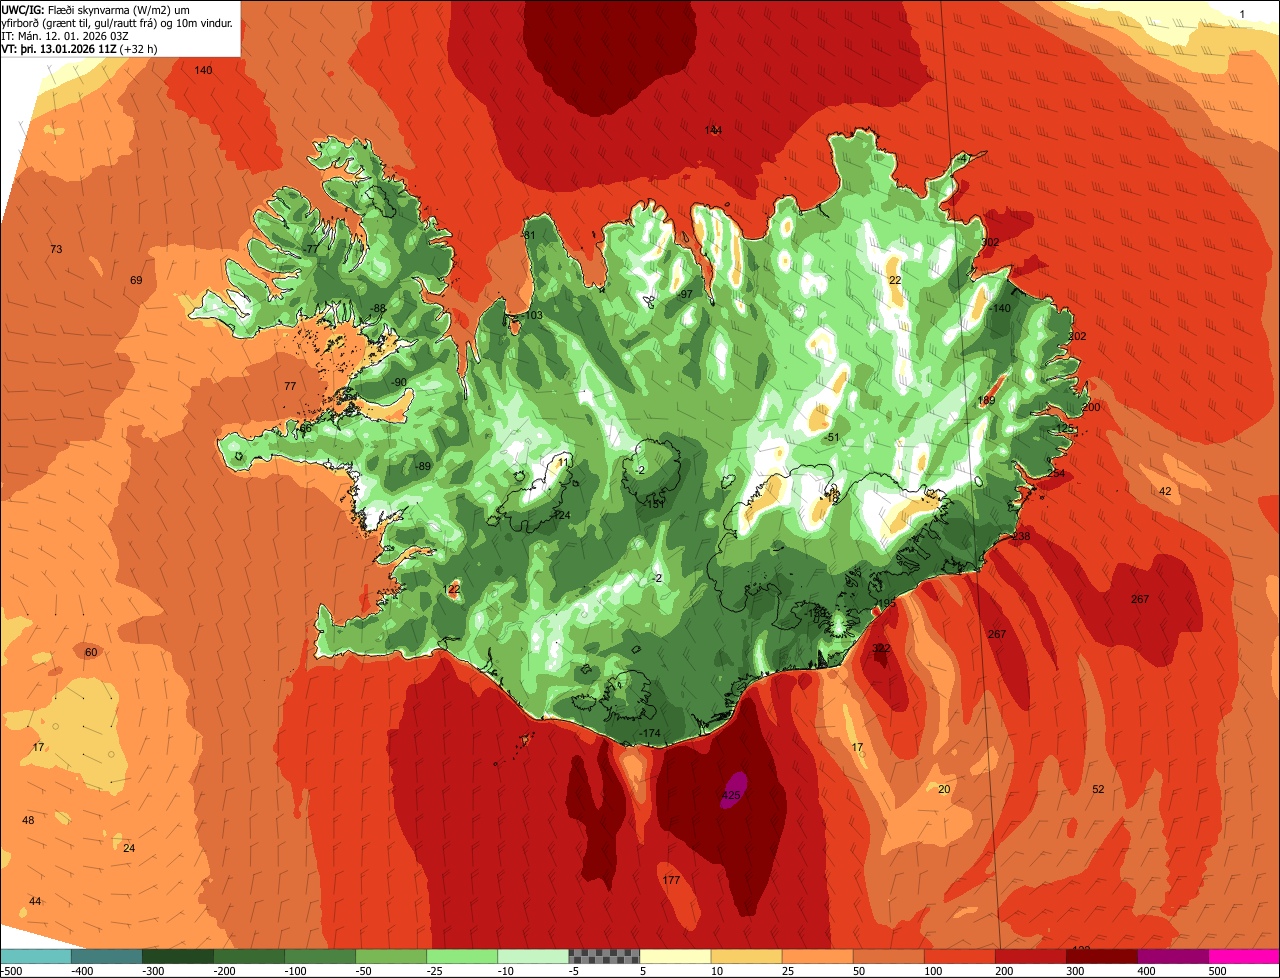This screenshot has width=1280, height=978.
Task: Click the red-orange 100 to 200 legend swatch
Action: pyautogui.click(x=959, y=956)
